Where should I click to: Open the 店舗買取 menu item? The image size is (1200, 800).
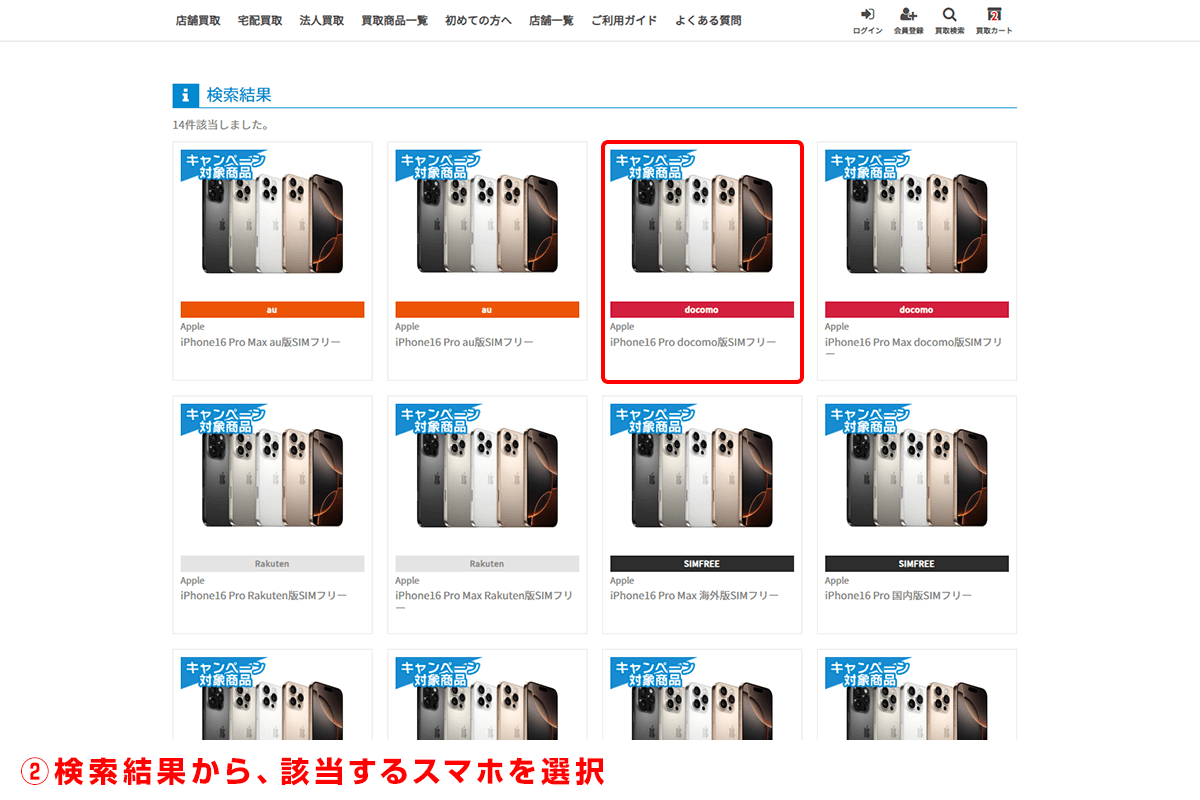tap(197, 19)
